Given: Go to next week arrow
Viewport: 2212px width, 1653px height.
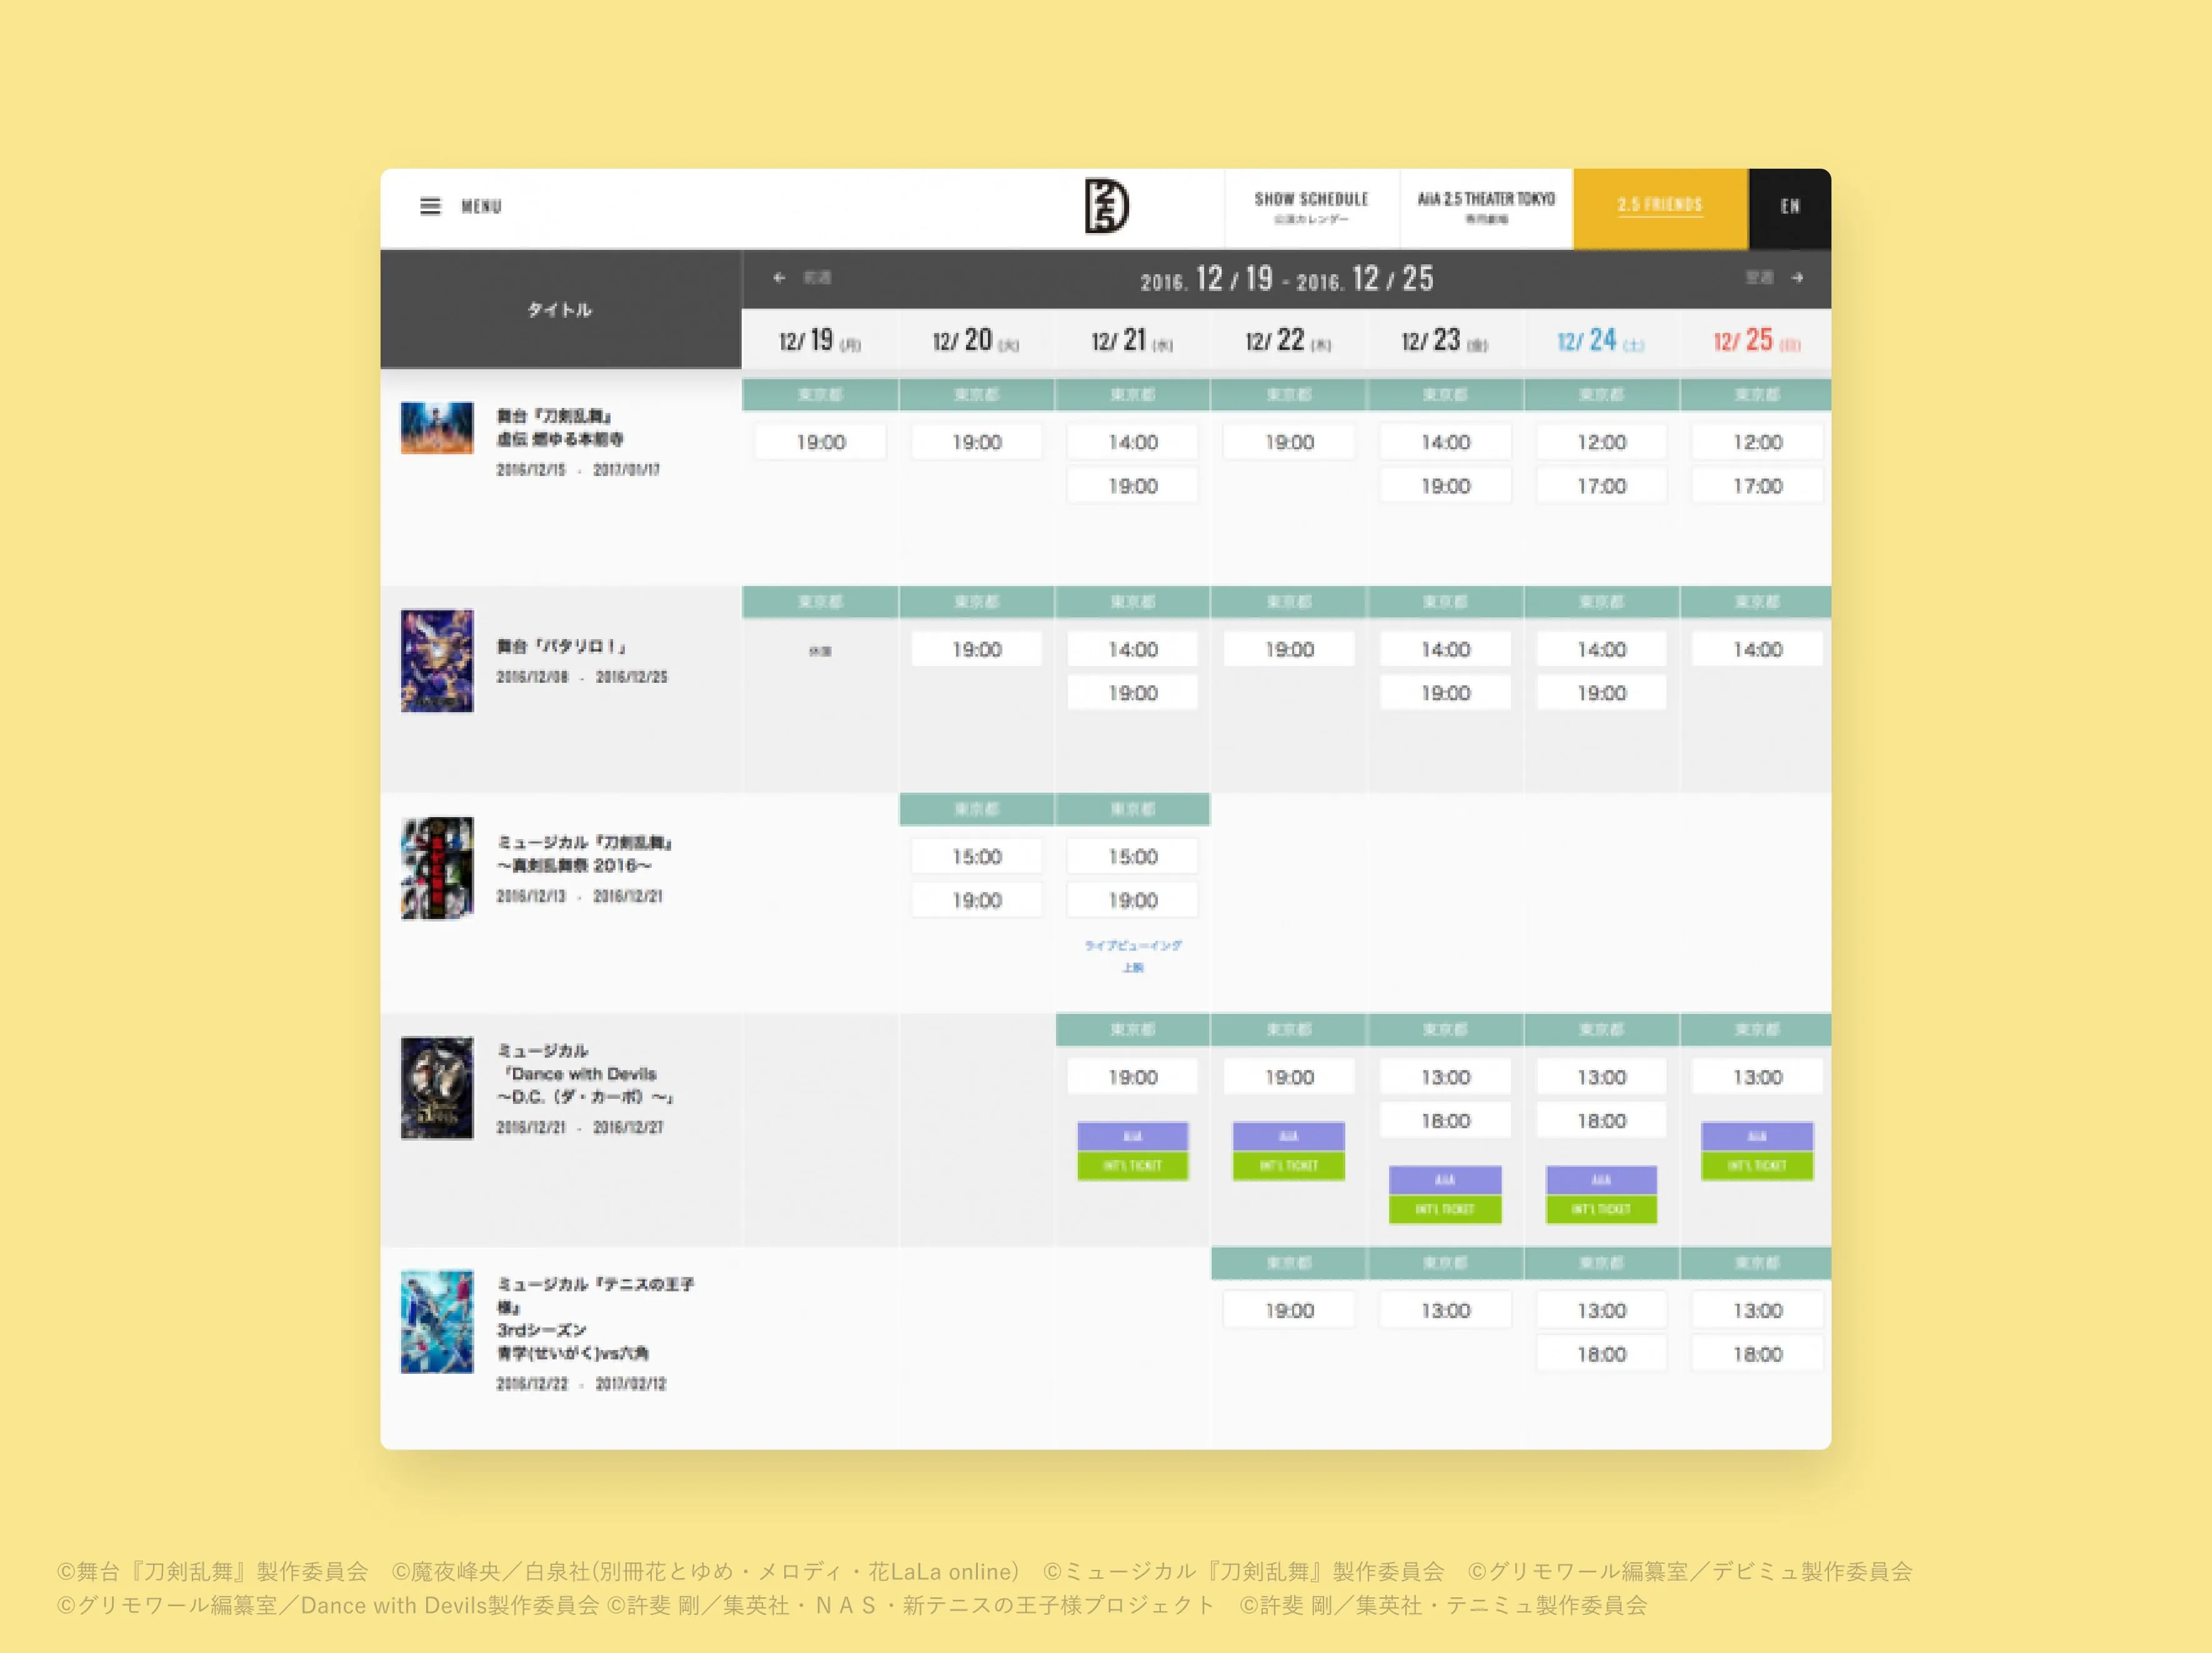Looking at the screenshot, I should click(1797, 277).
